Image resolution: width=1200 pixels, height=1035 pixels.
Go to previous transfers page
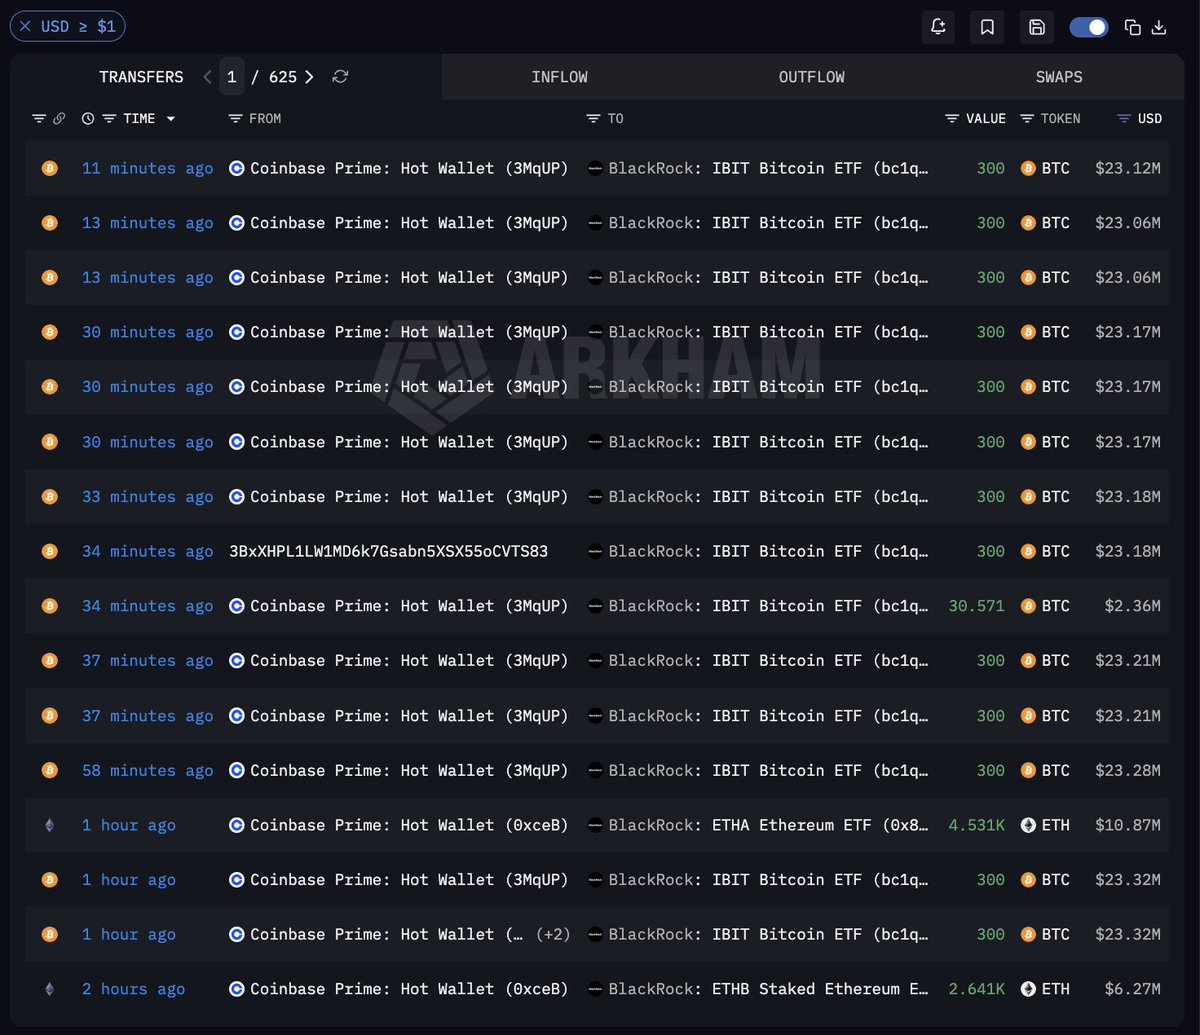[207, 77]
